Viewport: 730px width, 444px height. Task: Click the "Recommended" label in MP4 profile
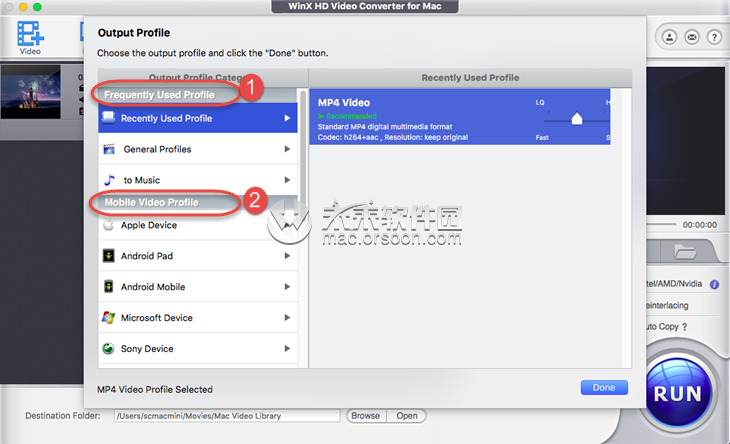(x=351, y=116)
